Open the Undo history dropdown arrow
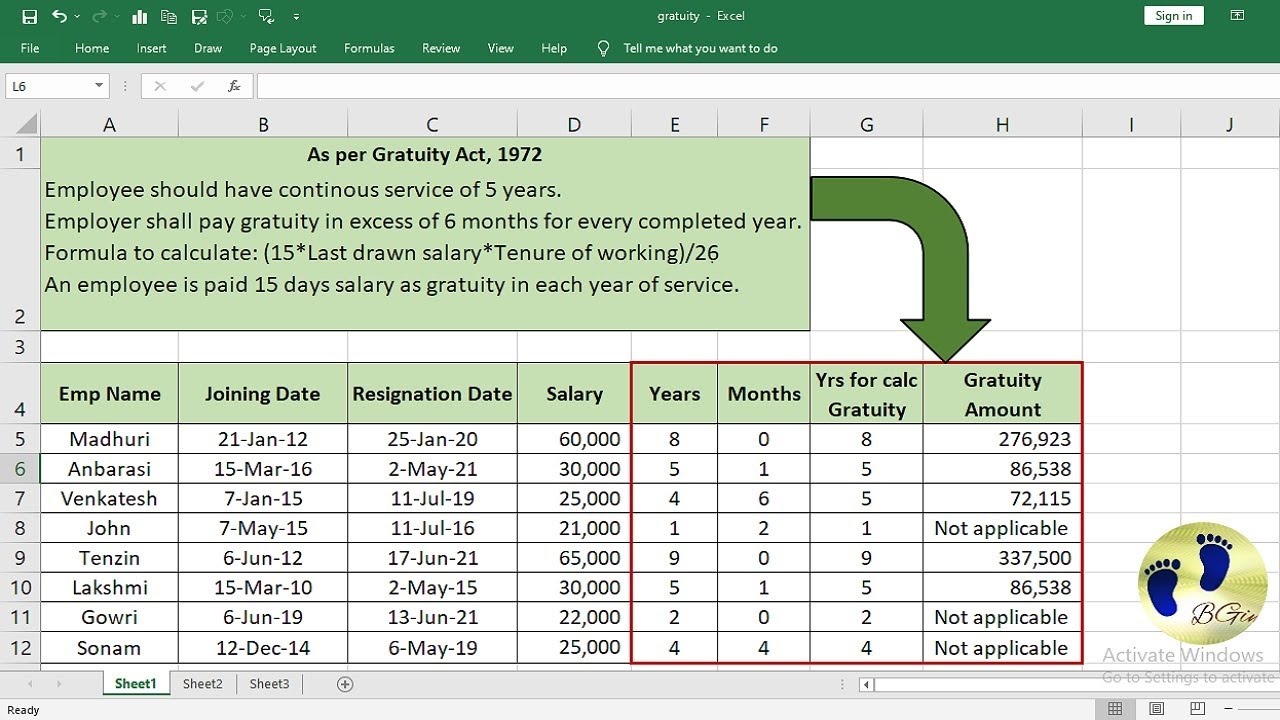Image resolution: width=1280 pixels, height=720 pixels. tap(78, 17)
